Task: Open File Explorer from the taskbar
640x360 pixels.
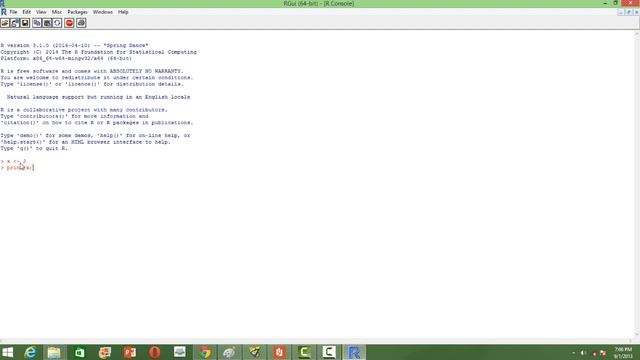Action: point(54,352)
